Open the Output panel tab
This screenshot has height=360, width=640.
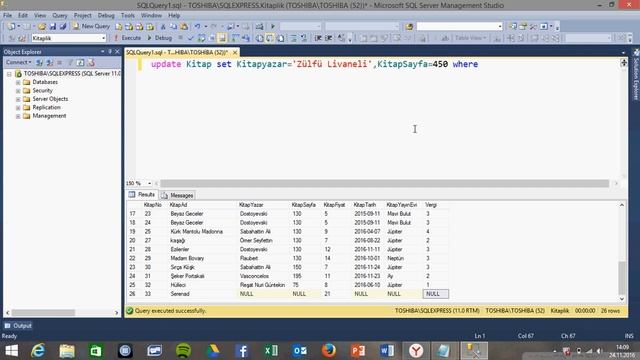18,326
